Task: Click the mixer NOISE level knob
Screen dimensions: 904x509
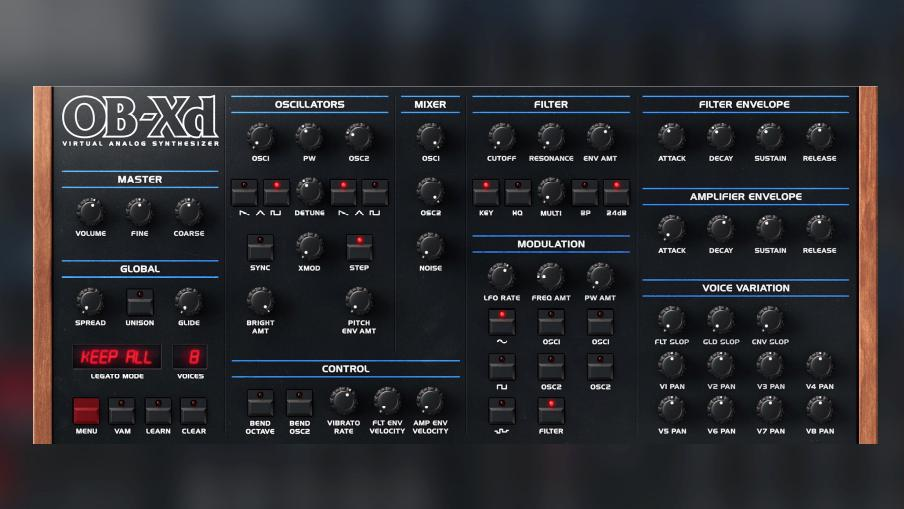Action: (430, 247)
